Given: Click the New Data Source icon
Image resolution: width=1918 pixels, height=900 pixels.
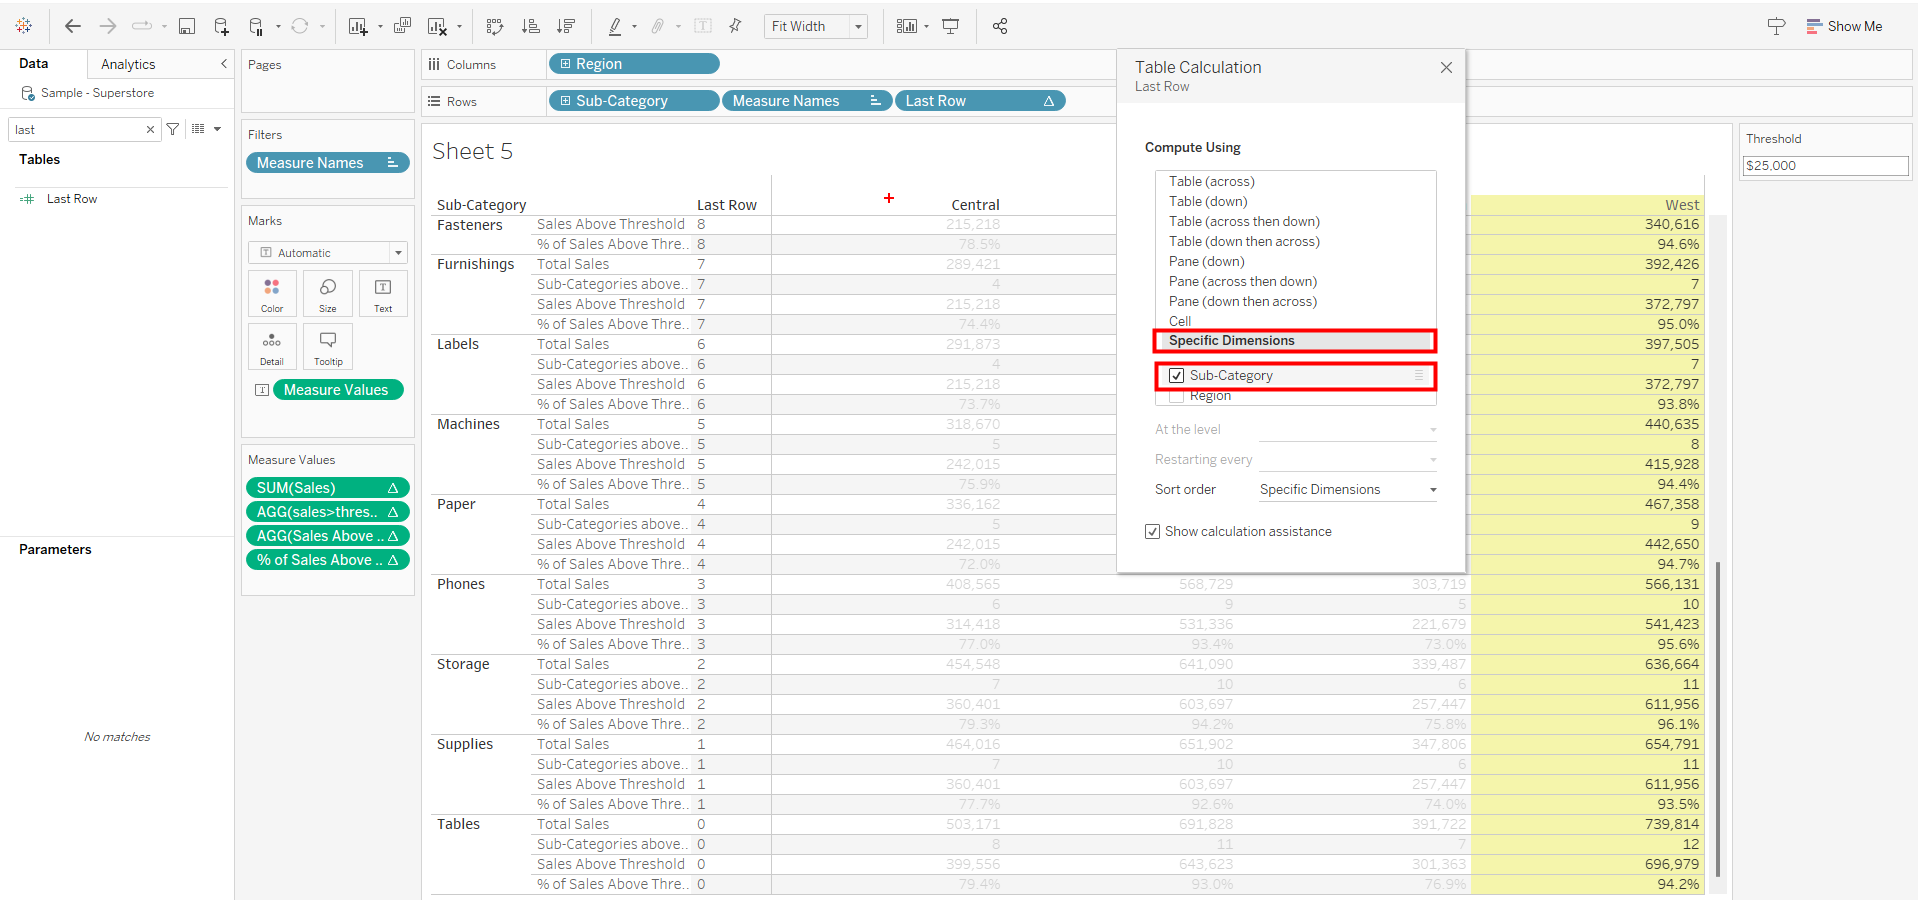Looking at the screenshot, I should click(x=221, y=26).
